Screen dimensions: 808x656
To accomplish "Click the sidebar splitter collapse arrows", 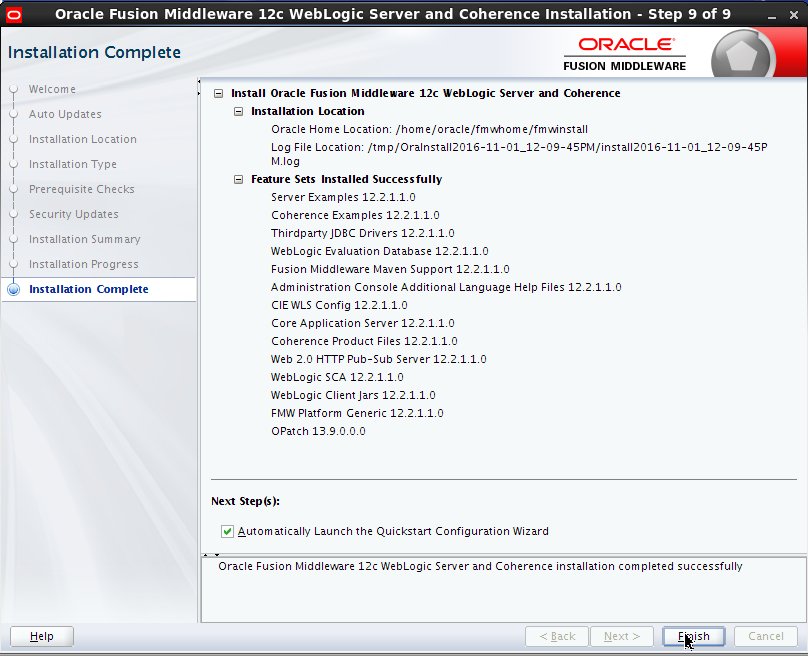I will [x=199, y=88].
